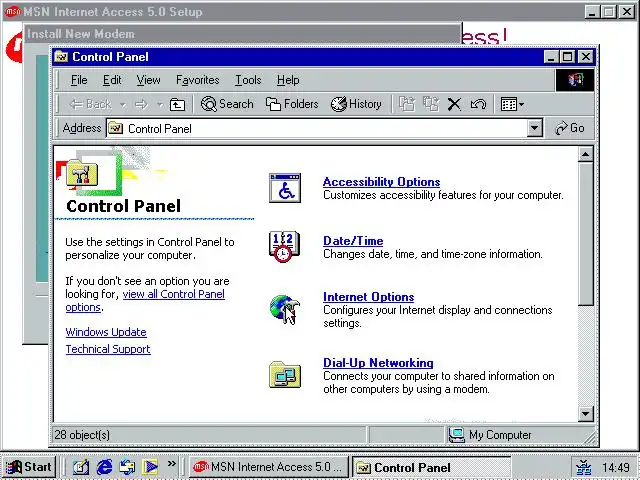Screen dimensions: 640x480
Task: Open the File menu
Action: pyautogui.click(x=79, y=80)
